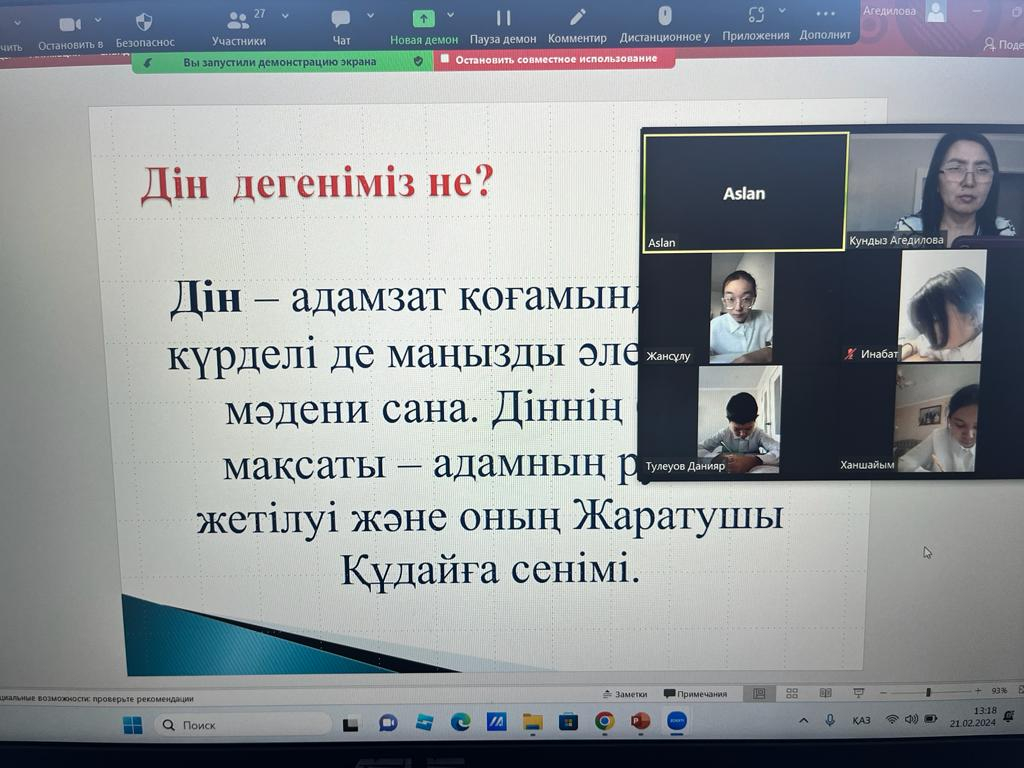
Task: Open the Zoom Chat panel
Action: tap(341, 19)
